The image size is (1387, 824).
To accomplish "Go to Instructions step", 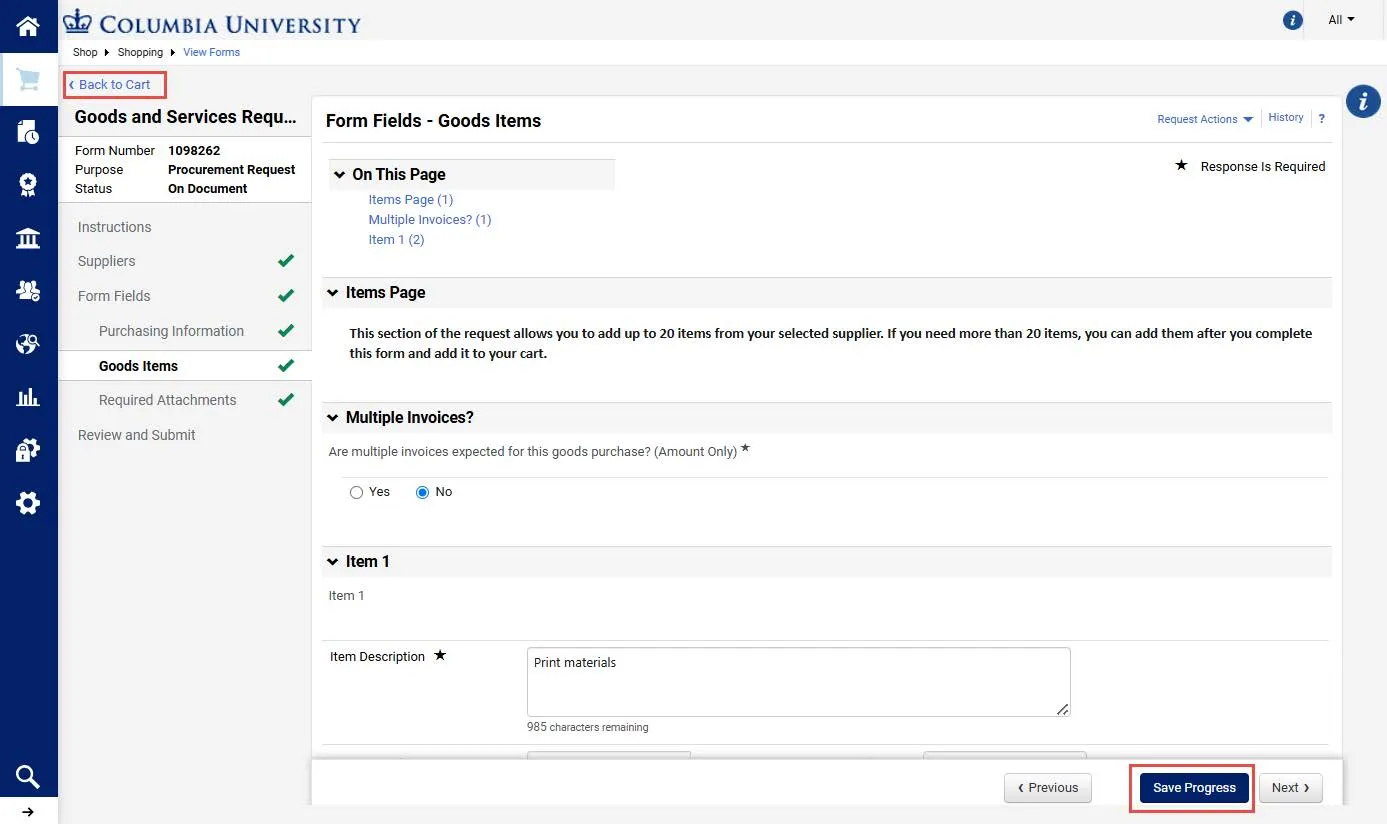I will (115, 227).
